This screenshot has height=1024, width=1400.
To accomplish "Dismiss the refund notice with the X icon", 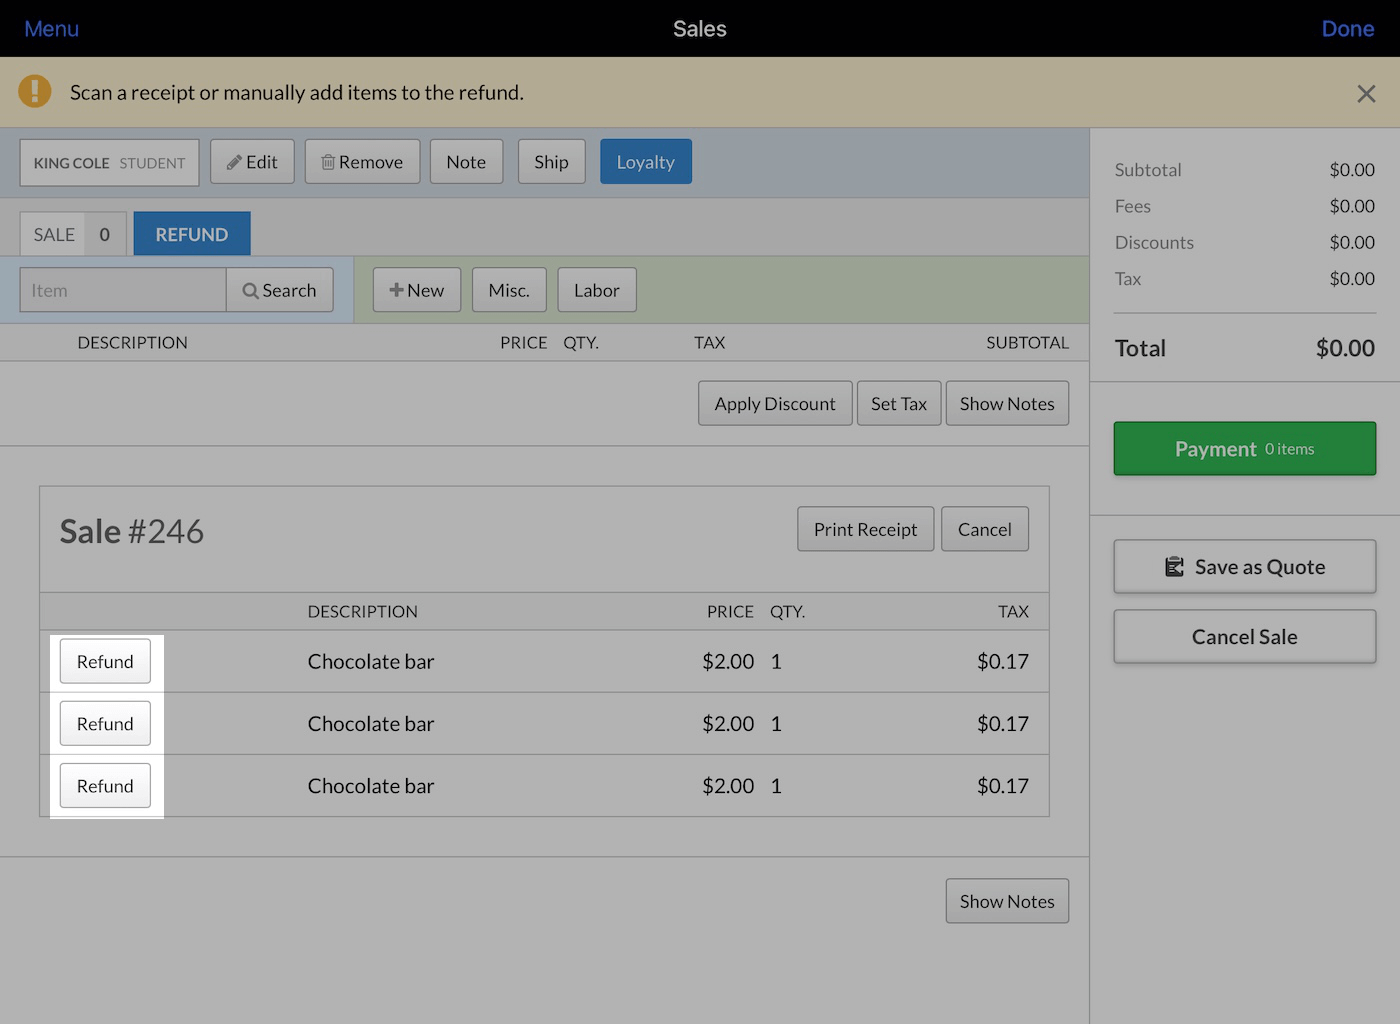I will click(x=1366, y=93).
